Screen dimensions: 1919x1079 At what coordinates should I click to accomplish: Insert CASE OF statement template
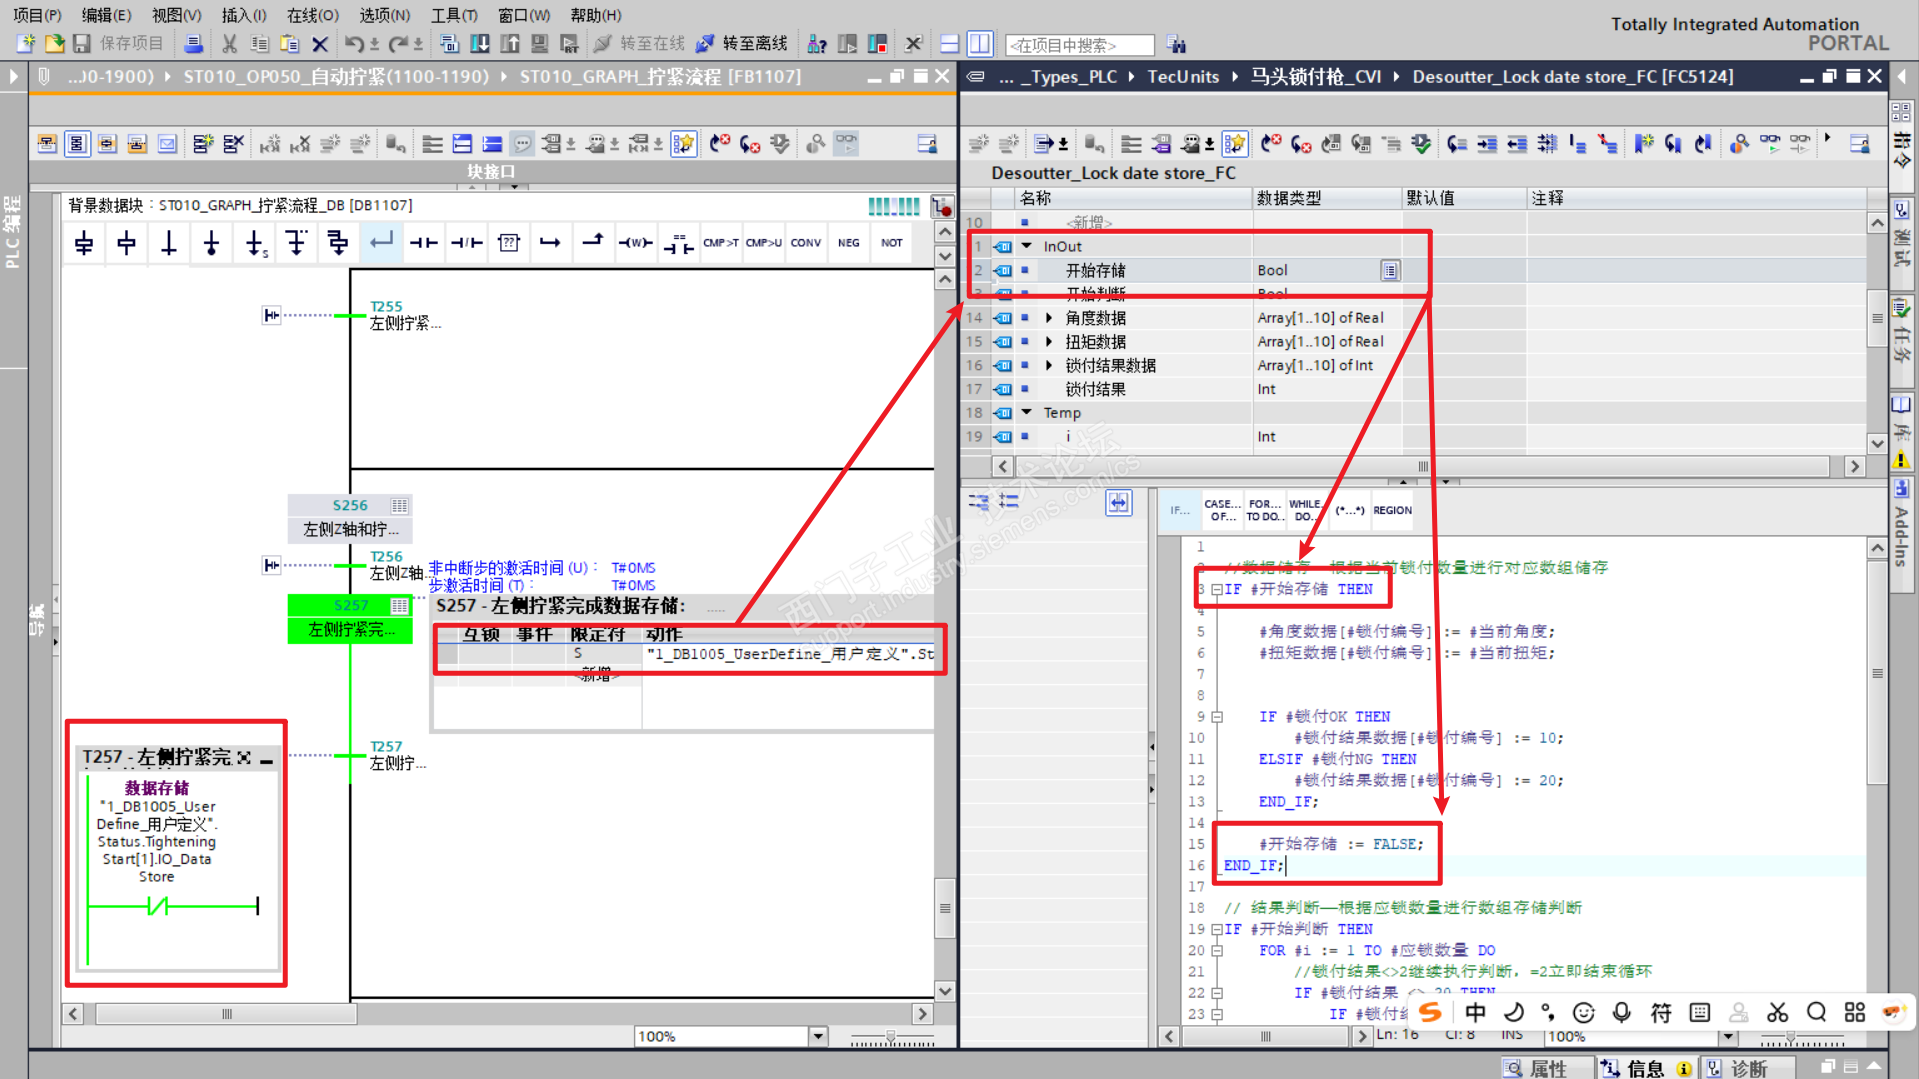tap(1221, 510)
